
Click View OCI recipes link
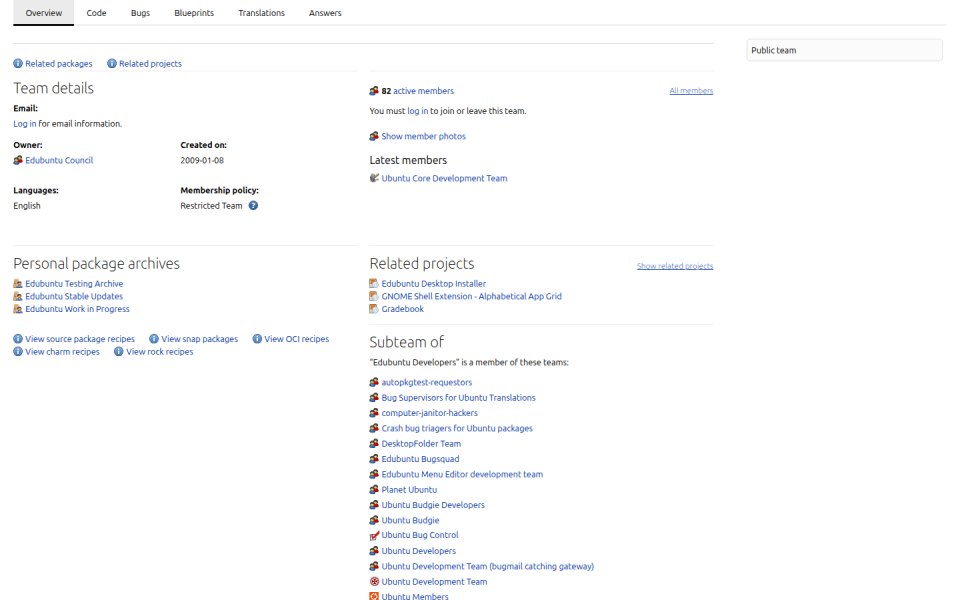[297, 339]
